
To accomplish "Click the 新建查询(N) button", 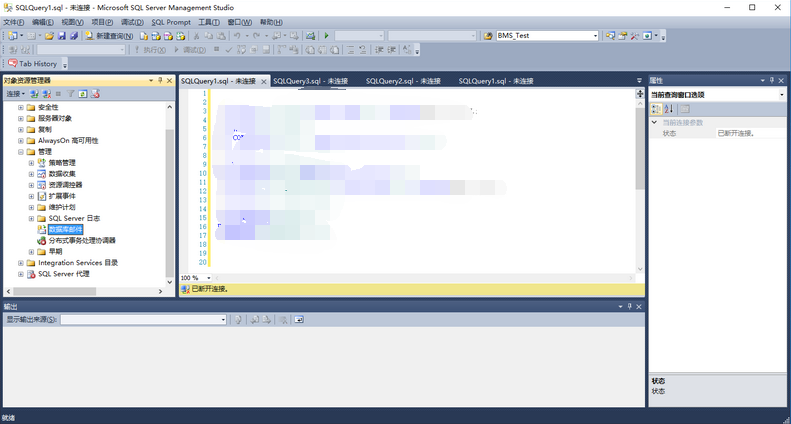I will (x=109, y=36).
